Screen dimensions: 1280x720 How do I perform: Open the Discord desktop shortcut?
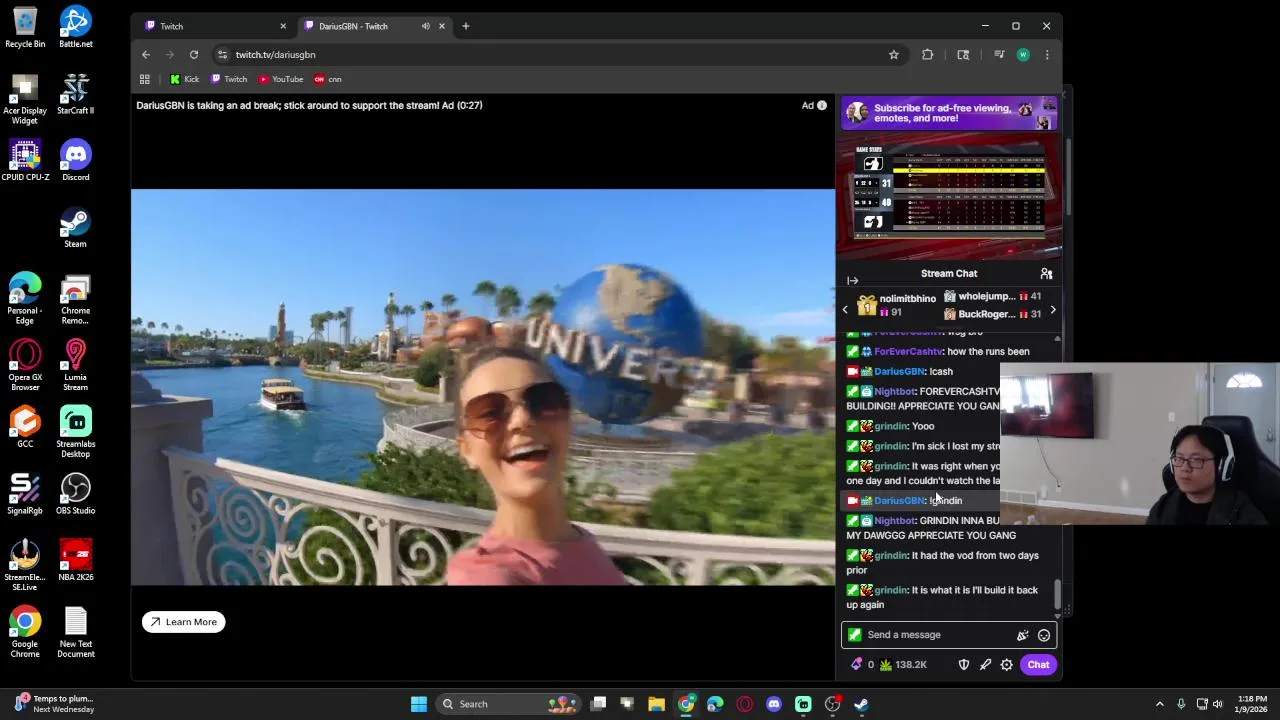[x=76, y=160]
